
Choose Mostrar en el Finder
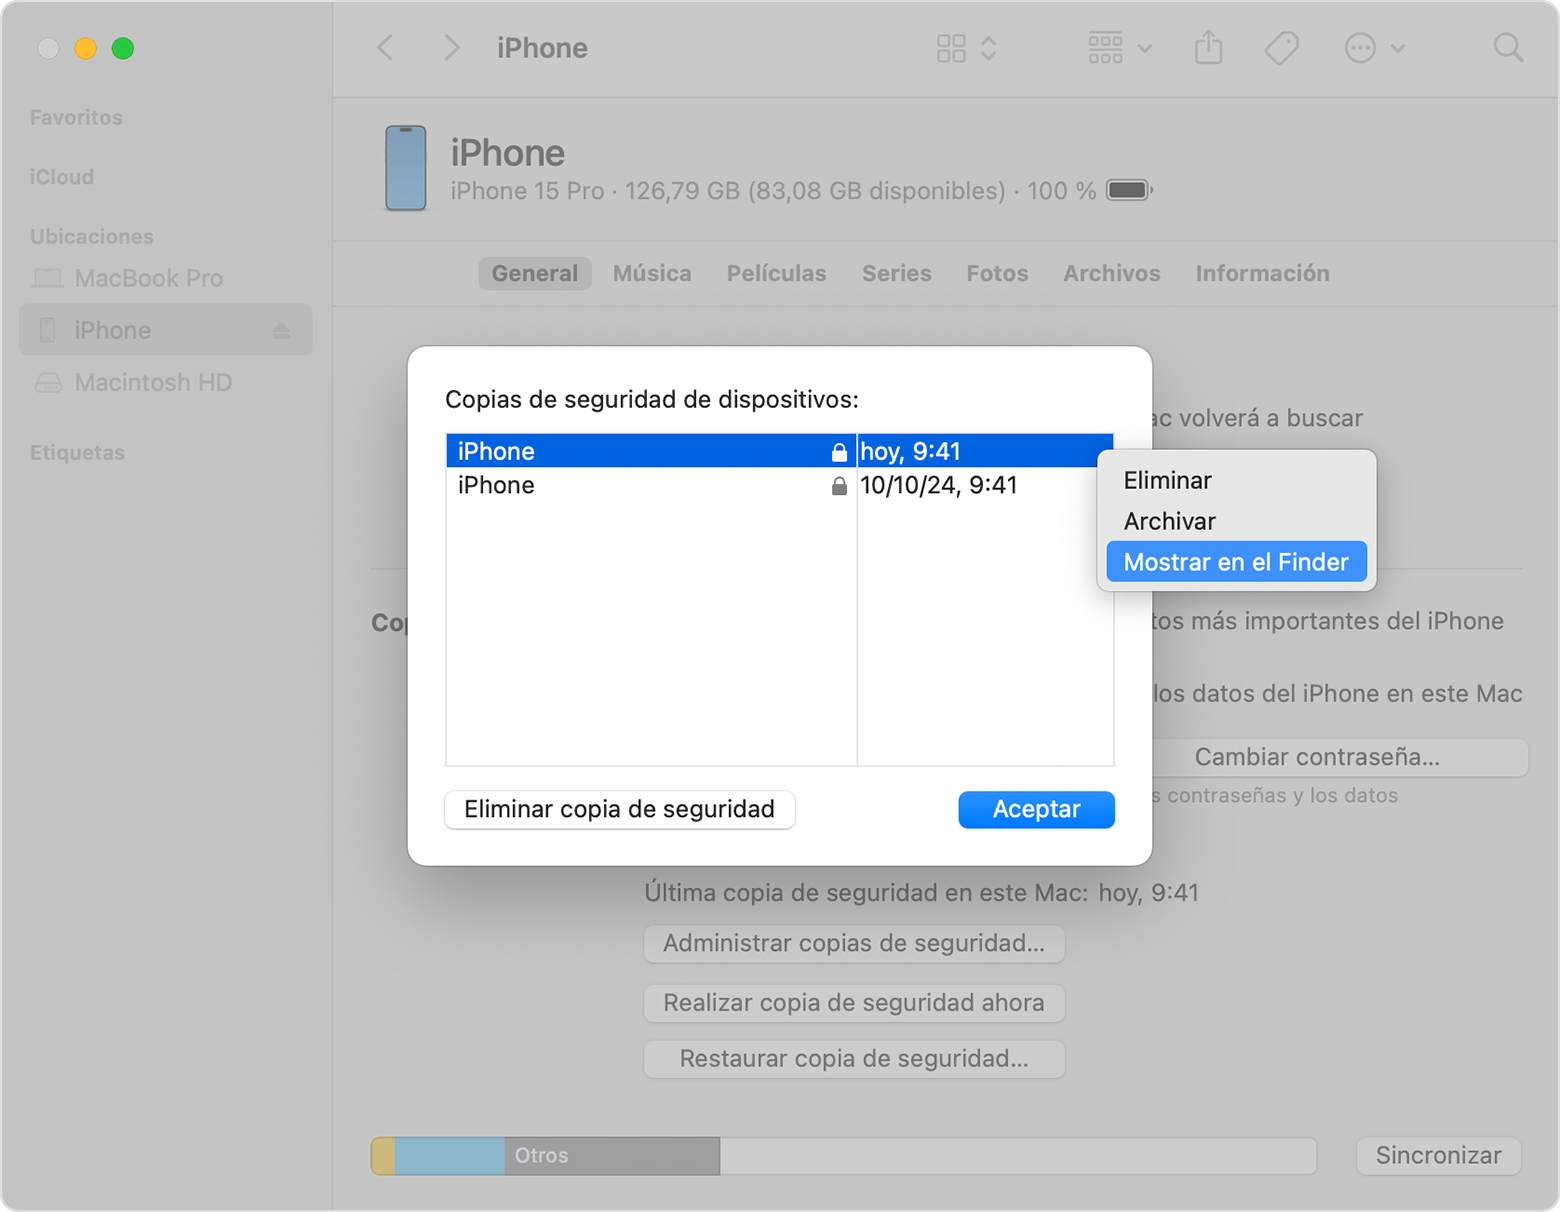pos(1237,562)
